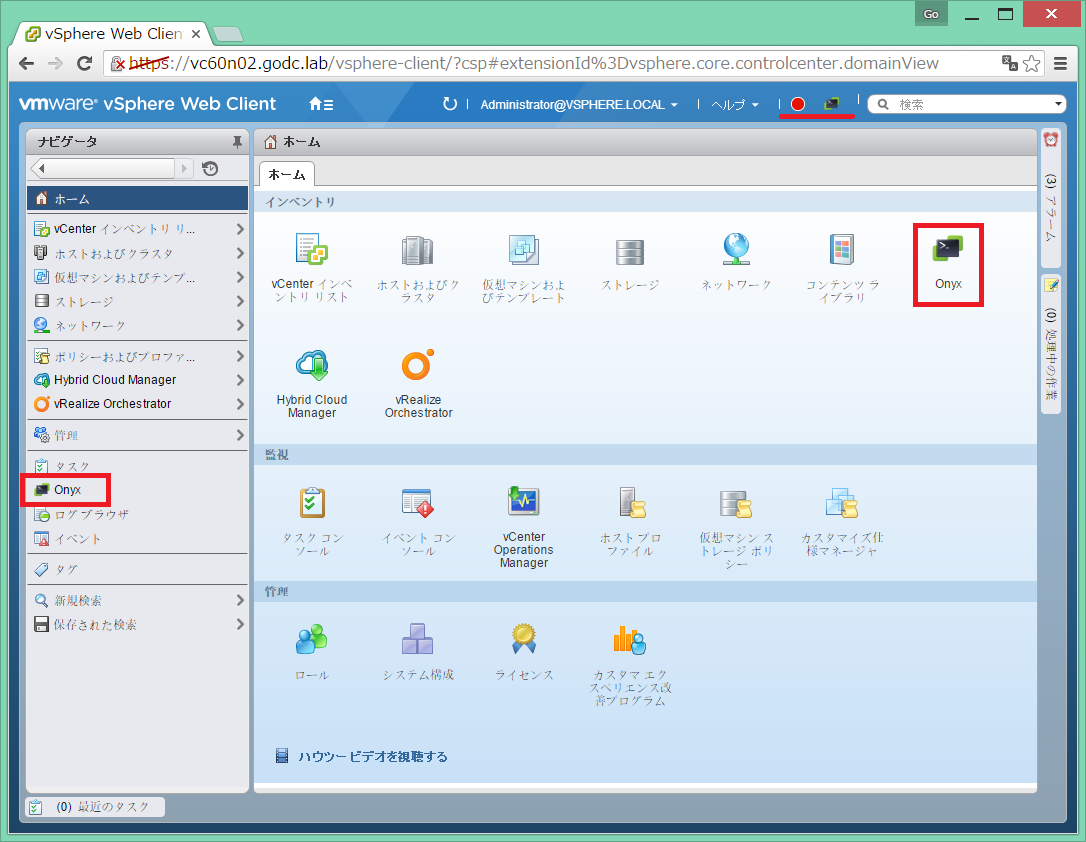Click the home menu icon in header

[321, 104]
